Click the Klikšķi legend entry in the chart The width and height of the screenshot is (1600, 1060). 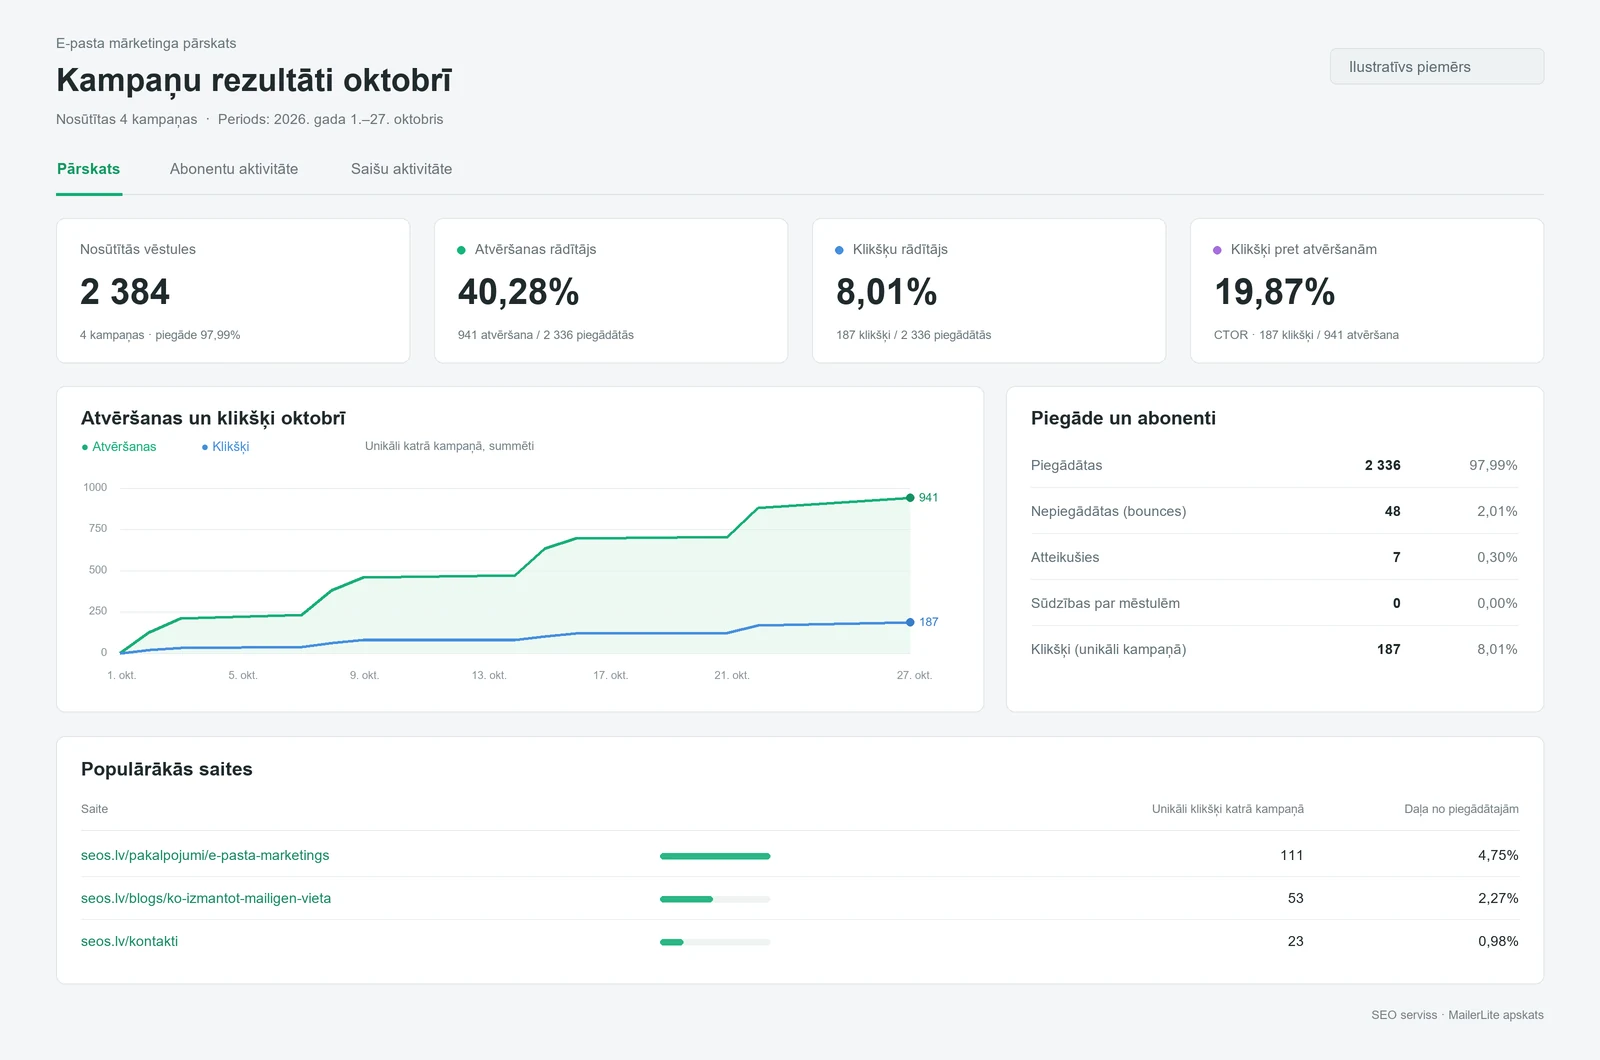pos(225,447)
